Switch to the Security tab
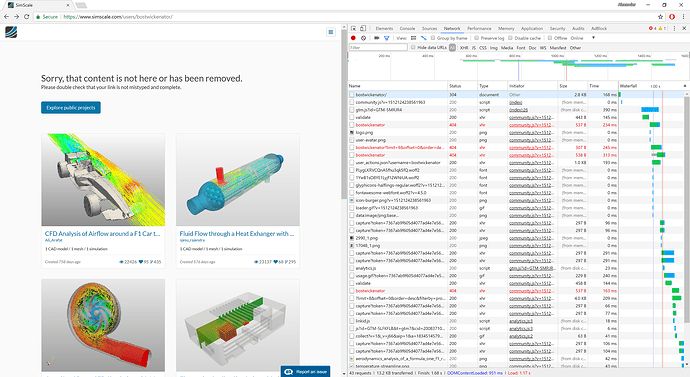This screenshot has height=377, width=690. point(557,28)
